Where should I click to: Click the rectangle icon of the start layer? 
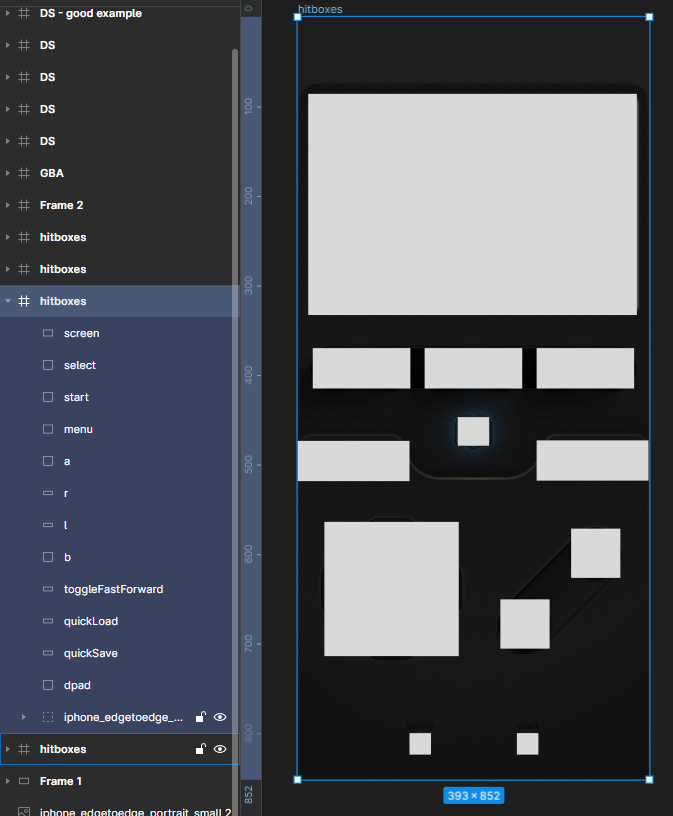(x=48, y=397)
